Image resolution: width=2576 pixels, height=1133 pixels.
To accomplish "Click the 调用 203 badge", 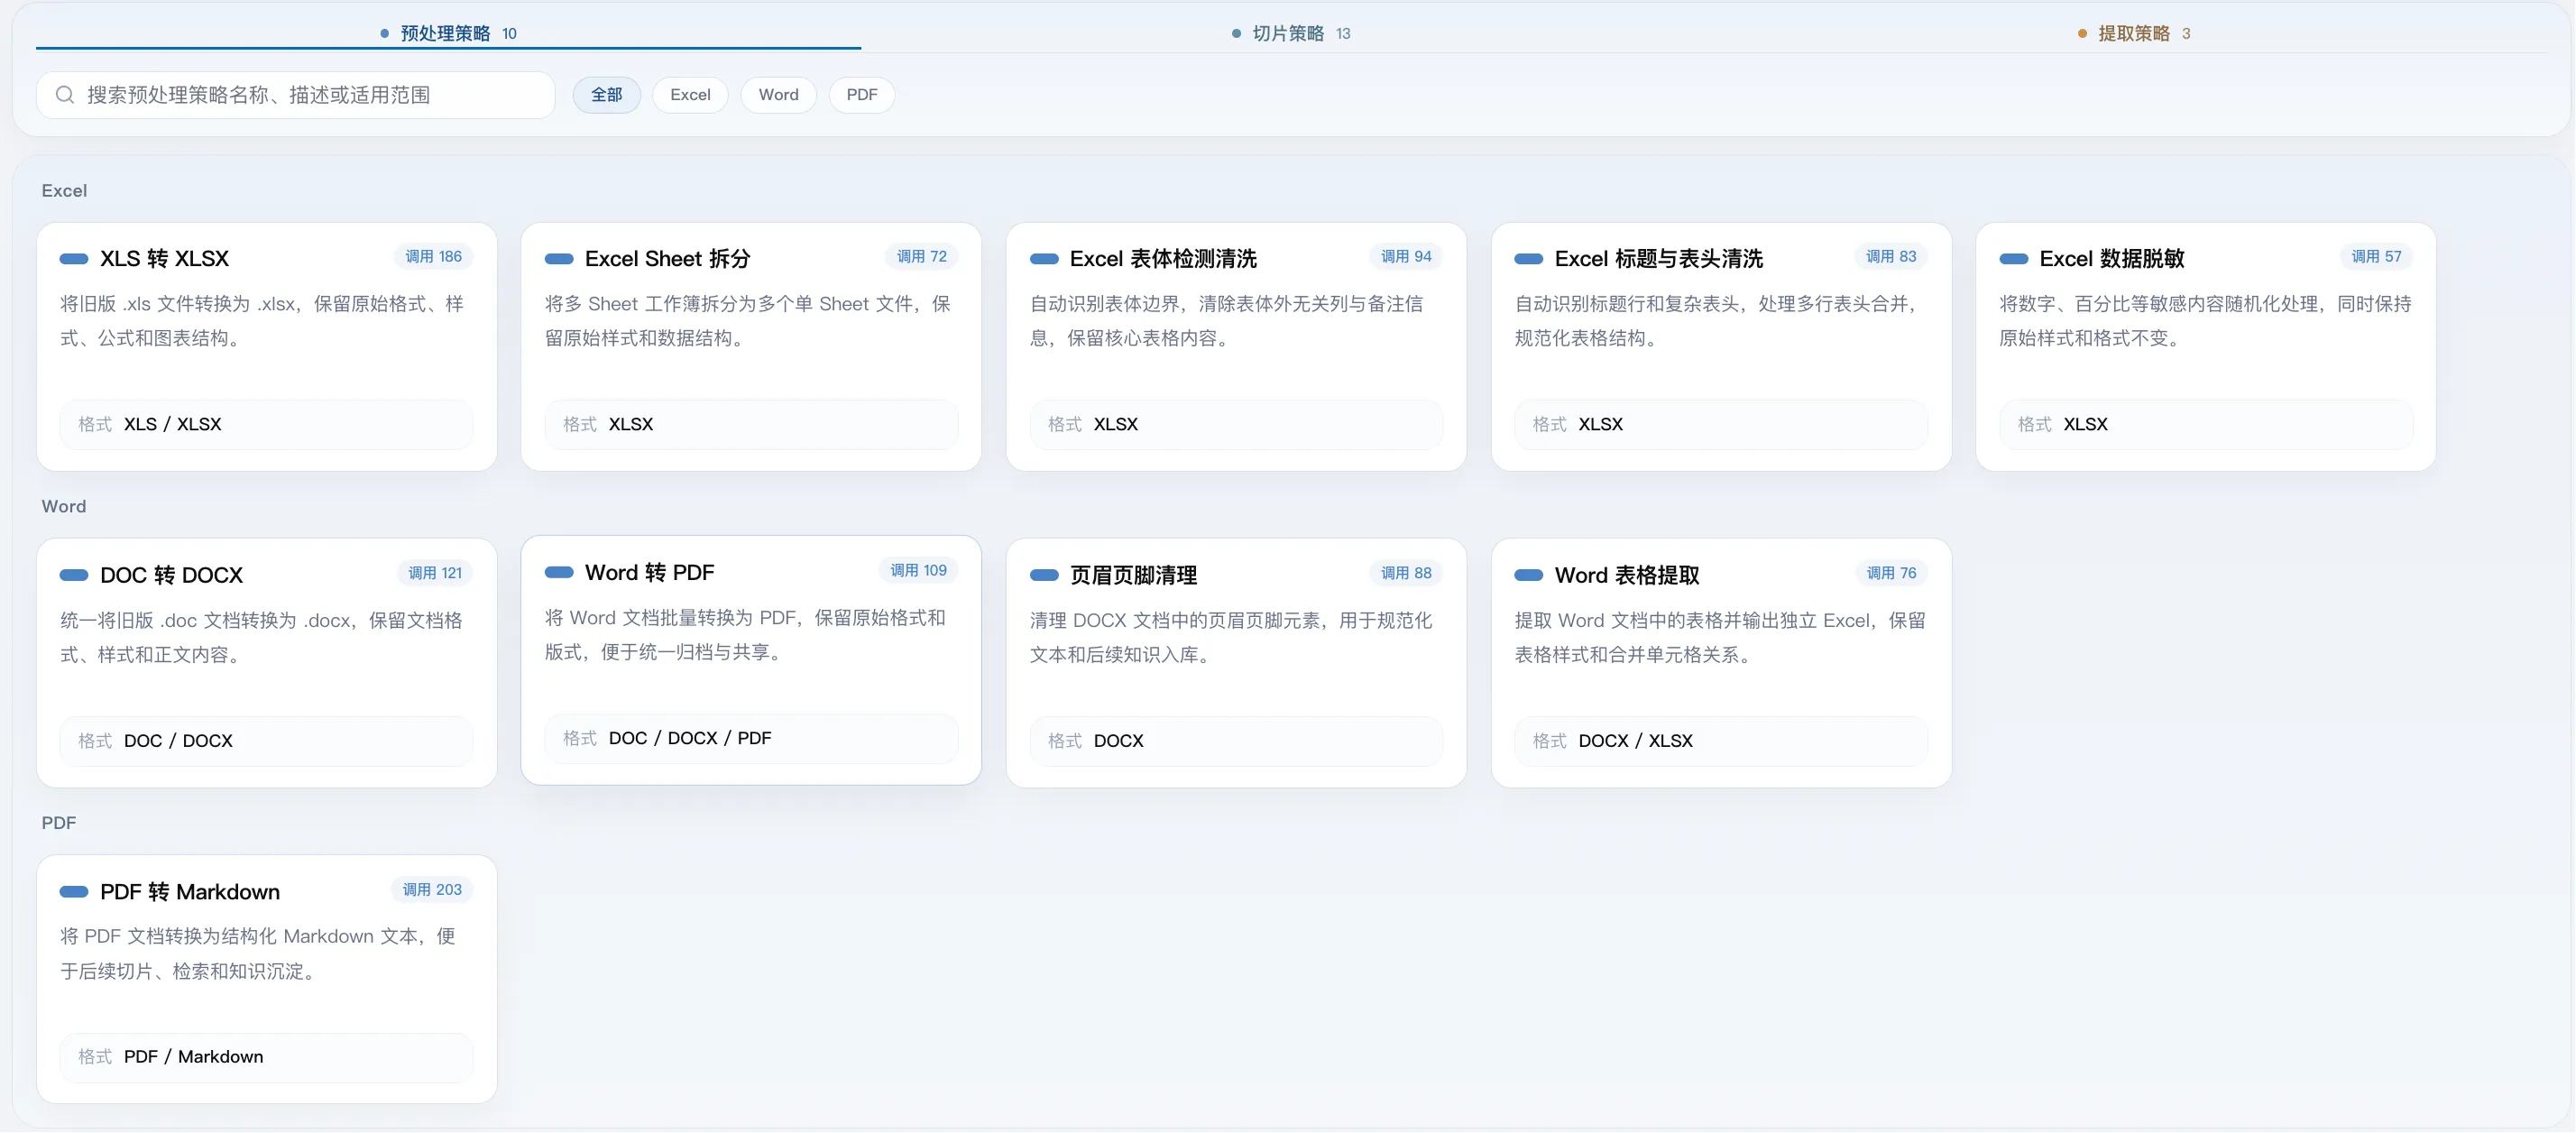I will pyautogui.click(x=432, y=890).
